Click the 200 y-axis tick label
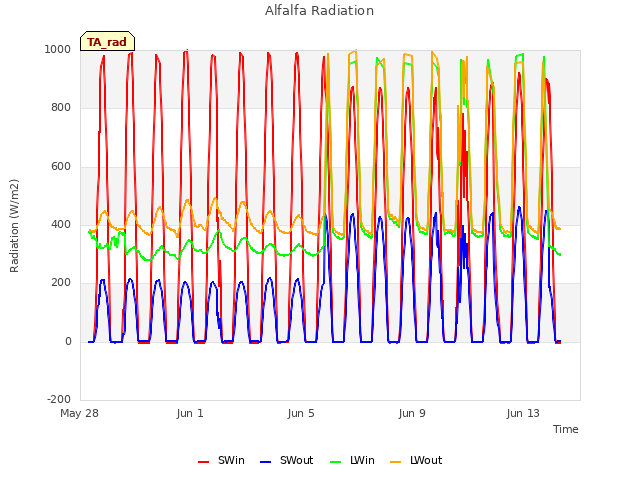640x480 pixels. (61, 282)
